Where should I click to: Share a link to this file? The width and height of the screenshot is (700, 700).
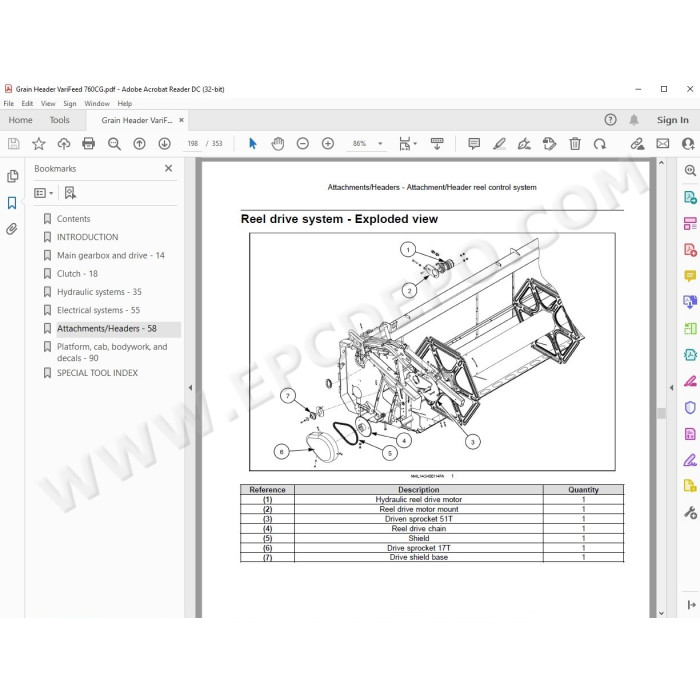click(638, 143)
